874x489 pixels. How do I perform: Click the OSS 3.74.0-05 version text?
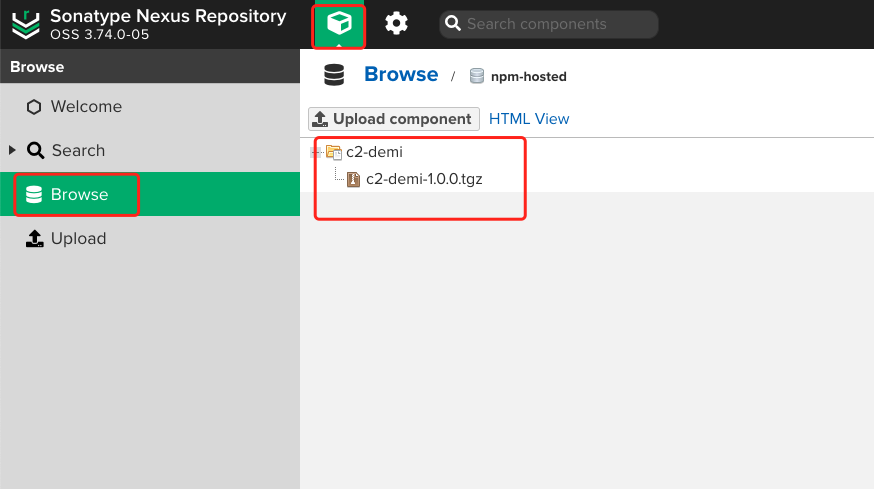[100, 35]
